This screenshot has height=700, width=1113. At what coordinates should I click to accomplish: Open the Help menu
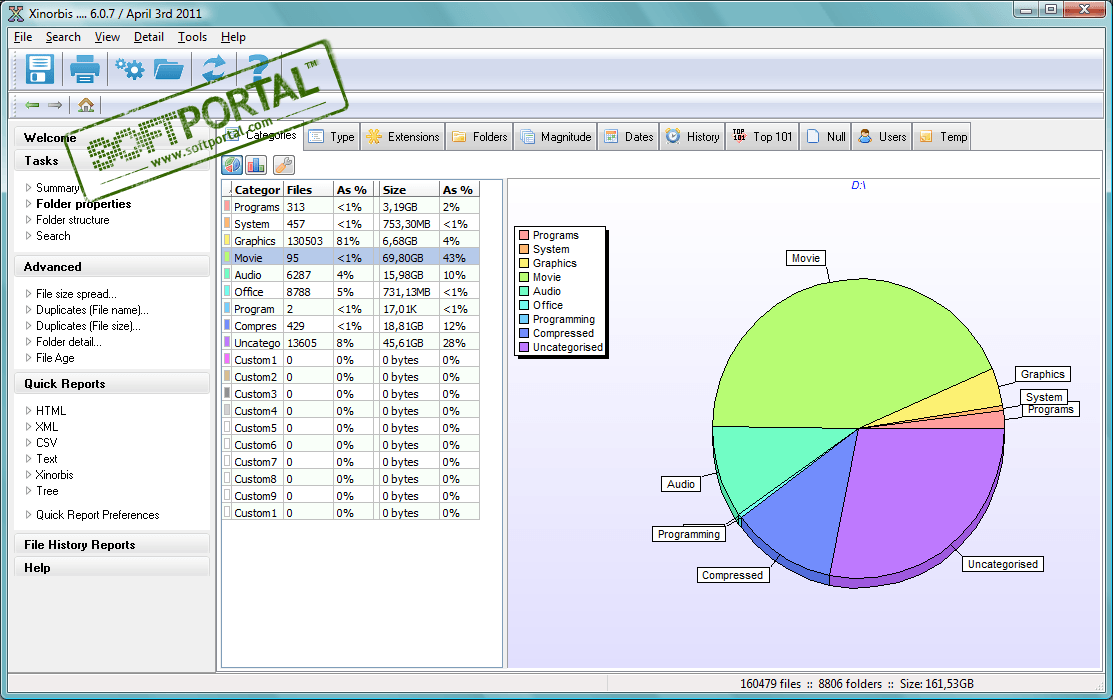tap(233, 37)
